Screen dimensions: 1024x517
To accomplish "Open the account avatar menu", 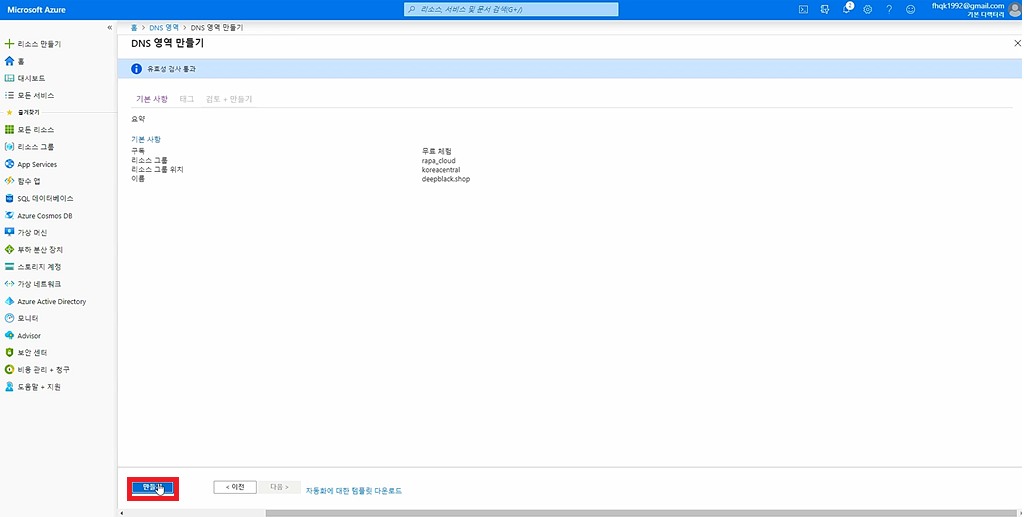I will [1015, 9].
